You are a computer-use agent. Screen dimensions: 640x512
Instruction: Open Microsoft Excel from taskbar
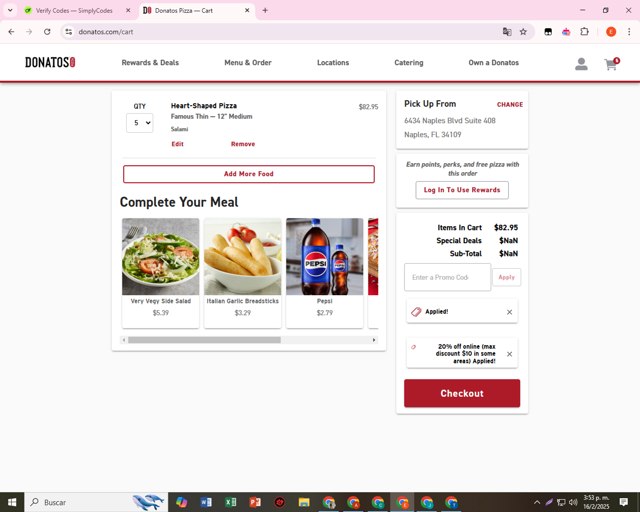point(231,502)
